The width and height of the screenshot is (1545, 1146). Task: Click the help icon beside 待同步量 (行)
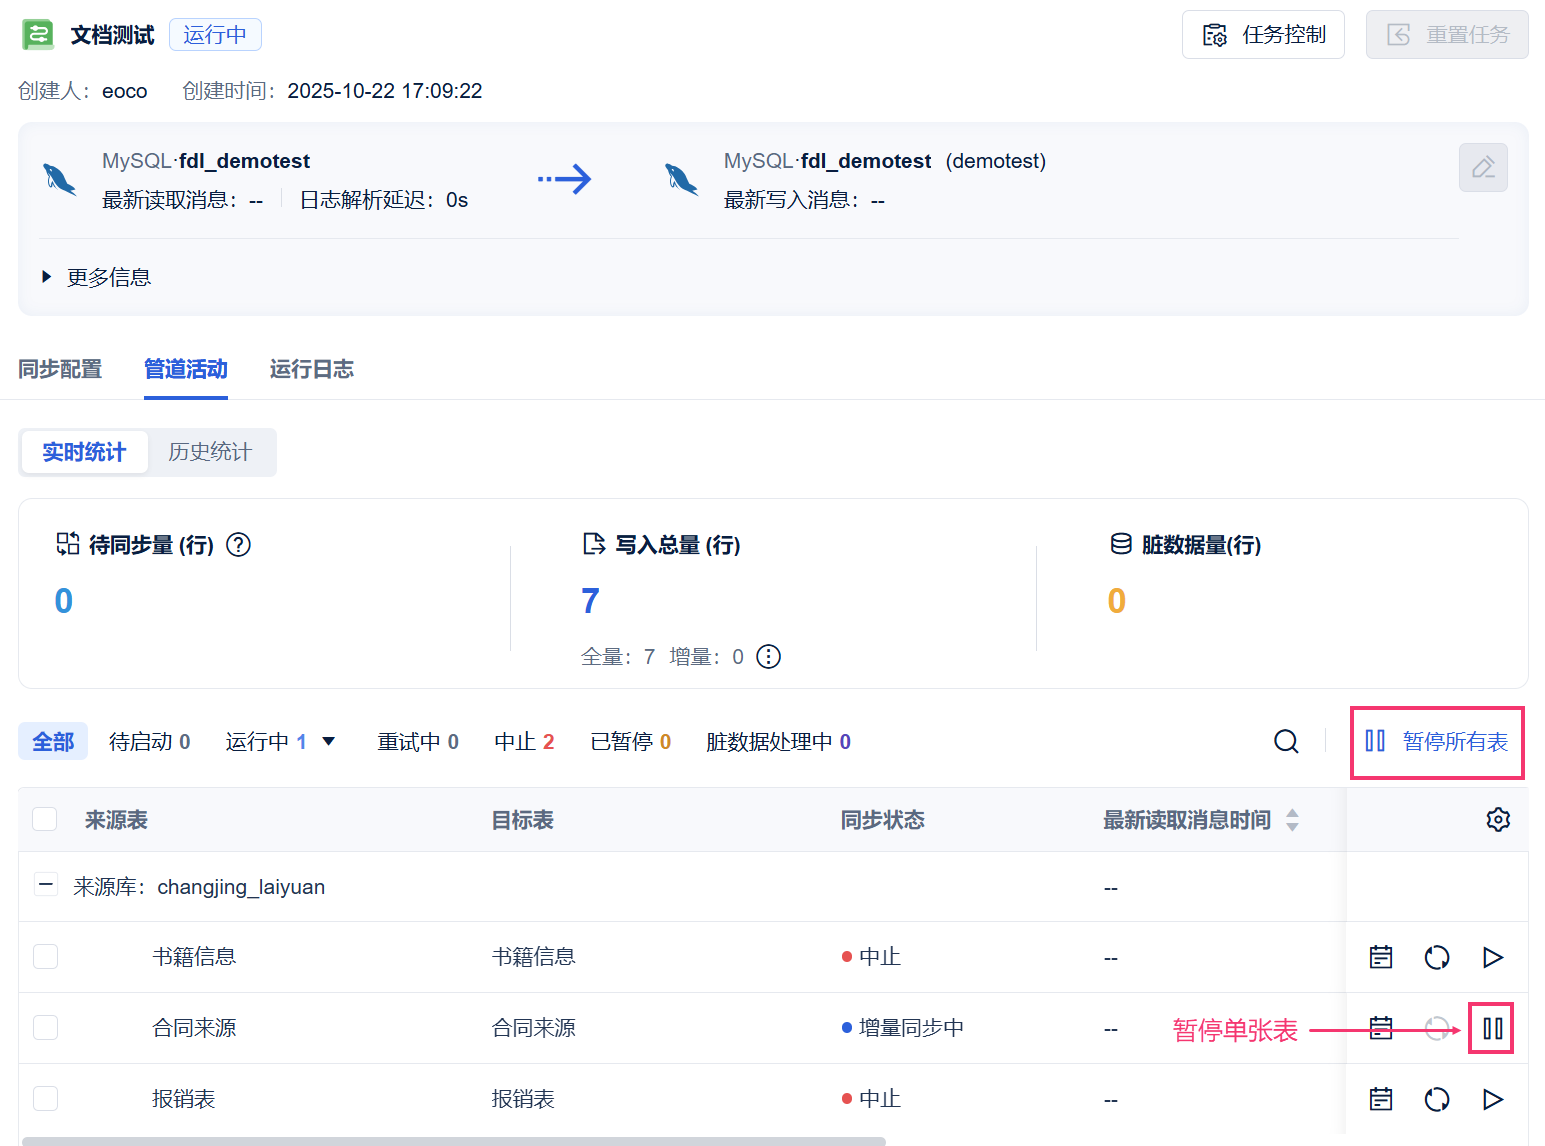238,545
